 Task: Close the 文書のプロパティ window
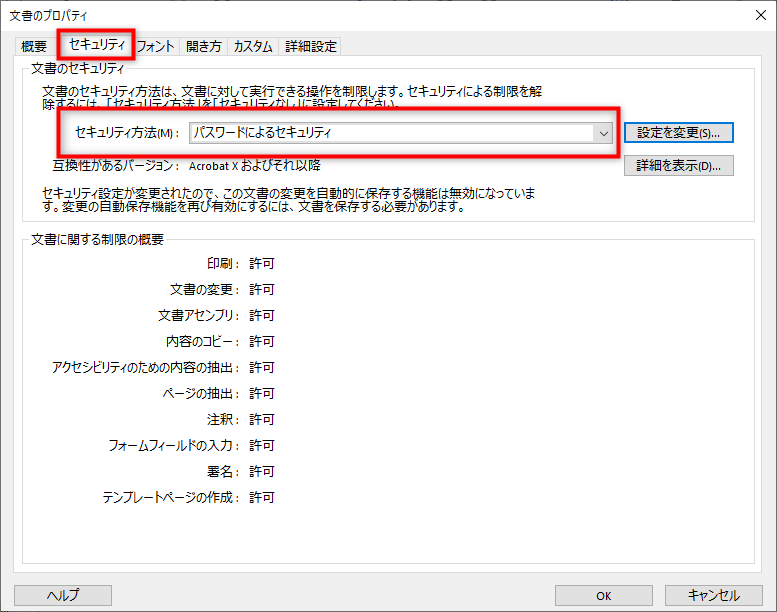[759, 14]
